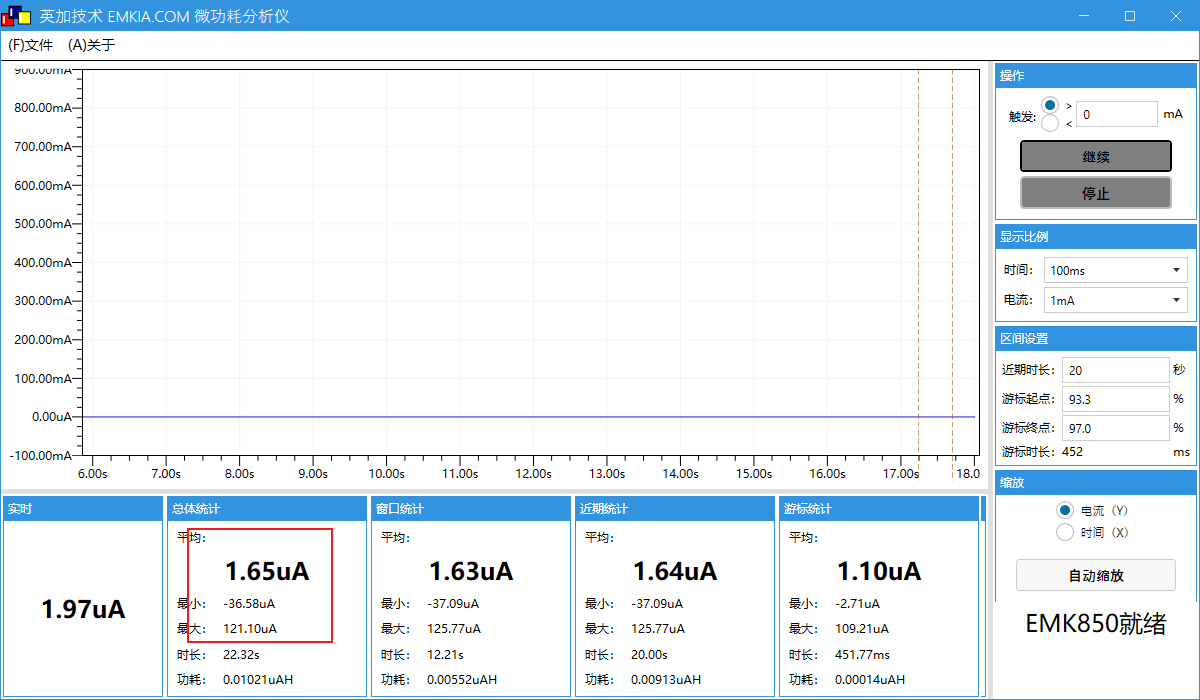Open the (F)文件 menu

(31, 45)
